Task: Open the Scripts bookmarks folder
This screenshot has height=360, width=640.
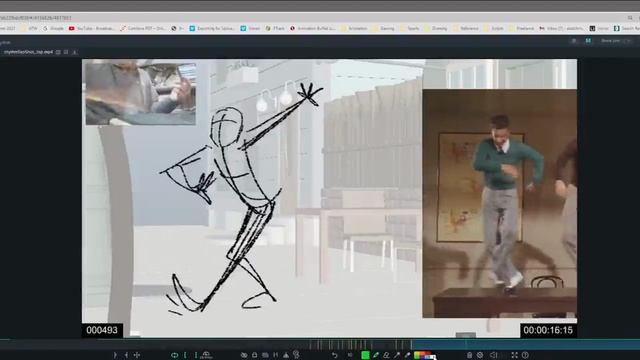Action: [494, 29]
